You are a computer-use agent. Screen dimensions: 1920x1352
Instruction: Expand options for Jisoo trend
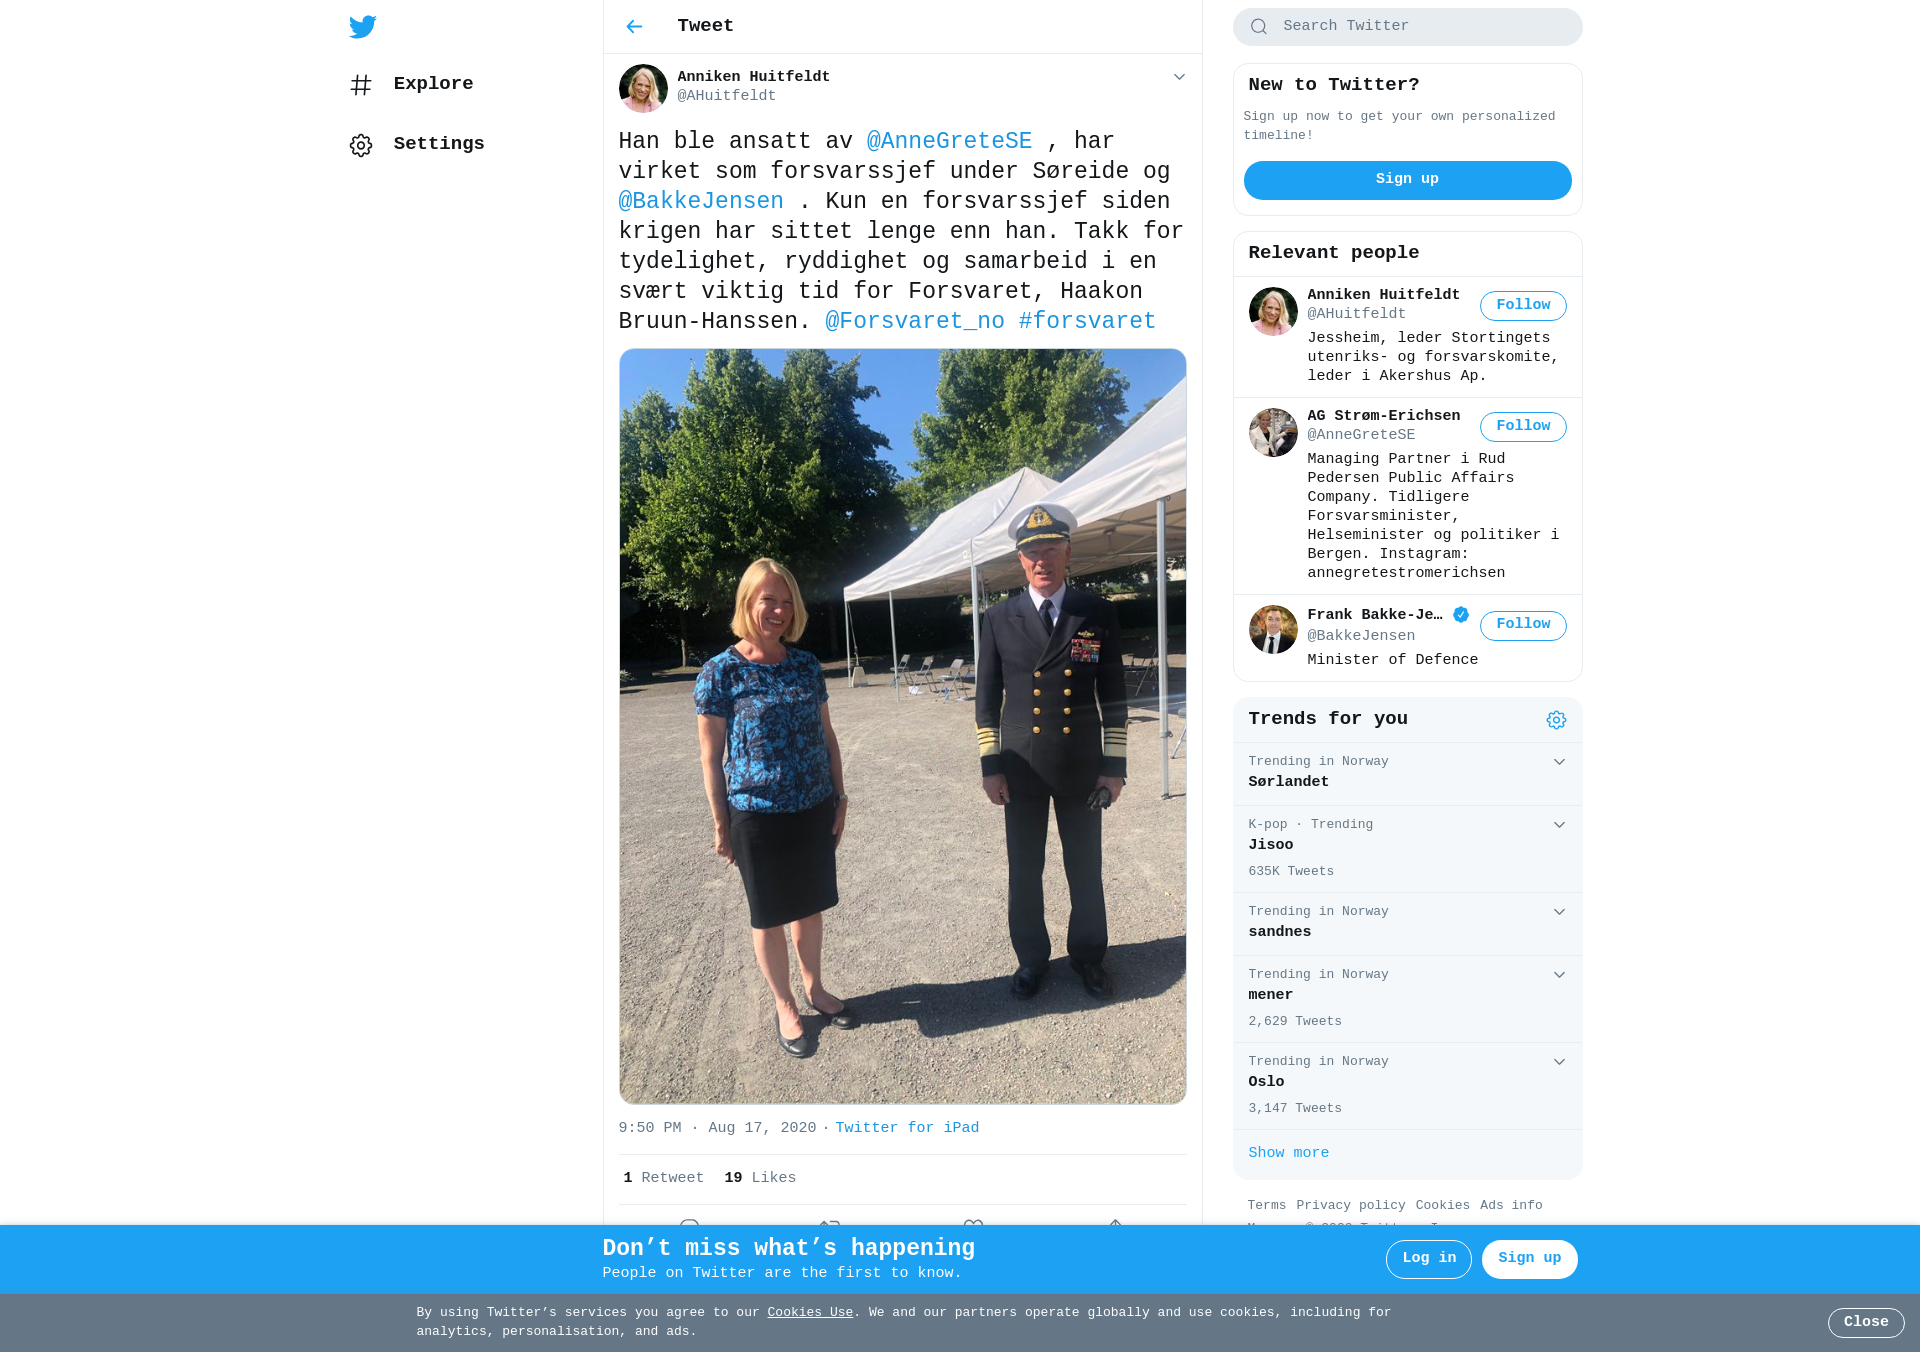(1559, 825)
